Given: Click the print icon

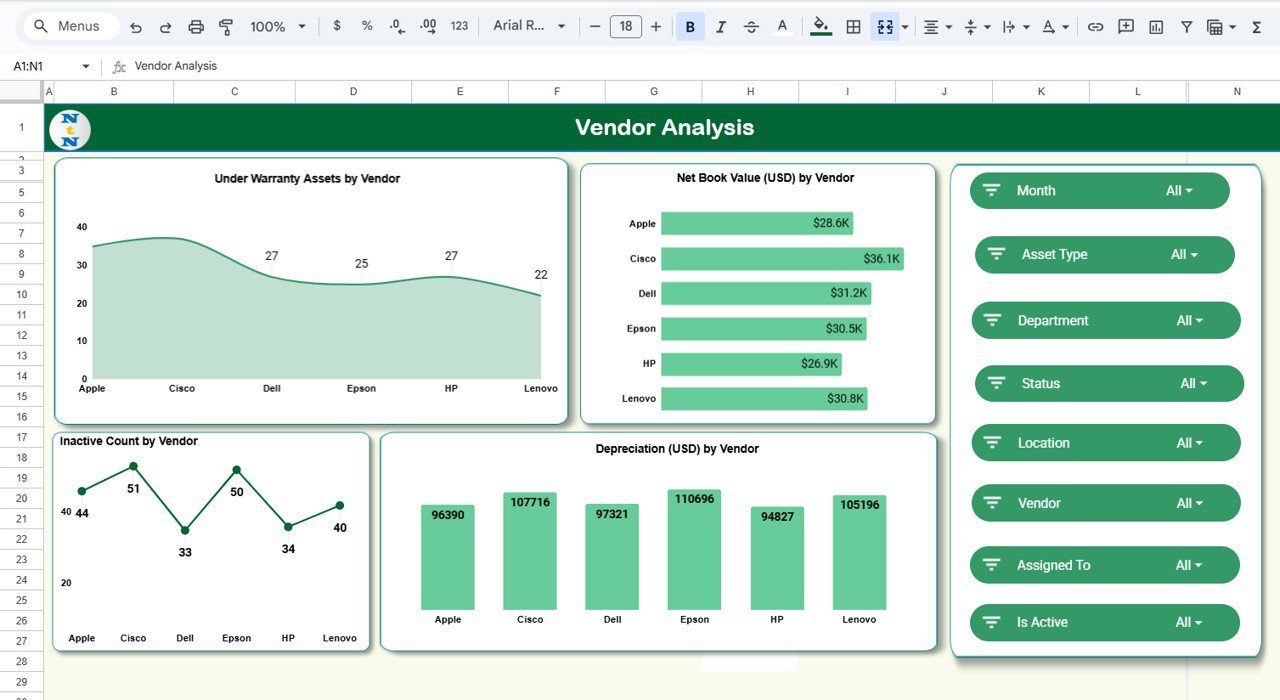Looking at the screenshot, I should tap(197, 26).
